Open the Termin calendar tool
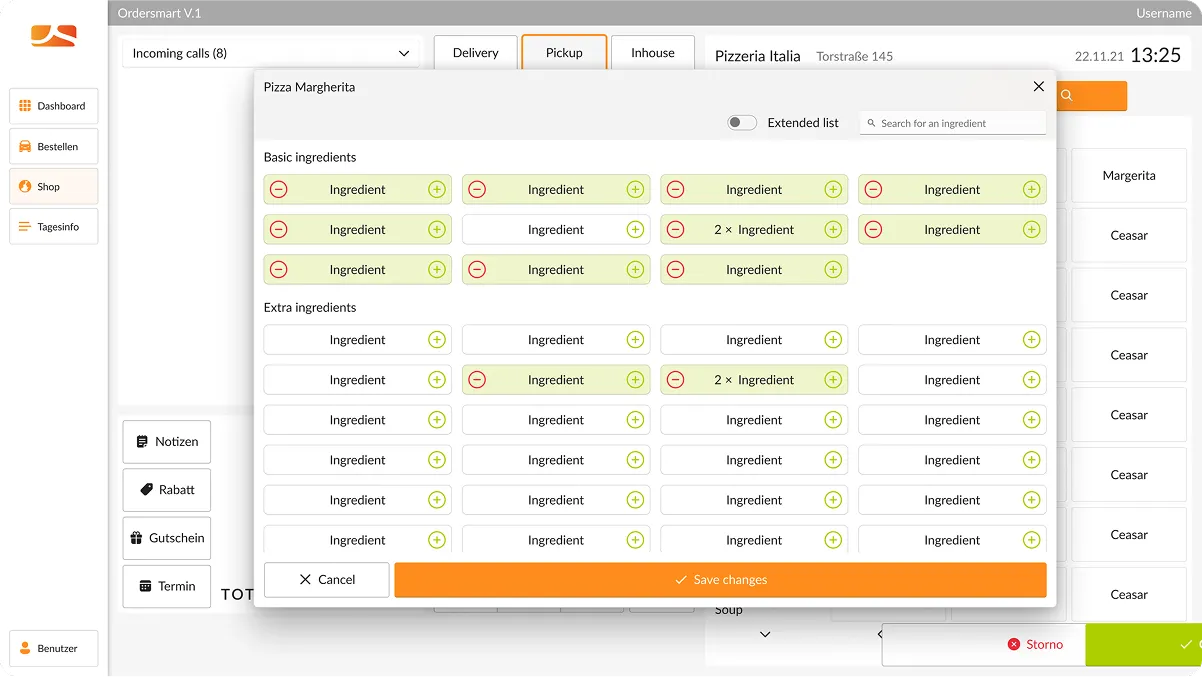This screenshot has height=677, width=1202. [x=166, y=586]
